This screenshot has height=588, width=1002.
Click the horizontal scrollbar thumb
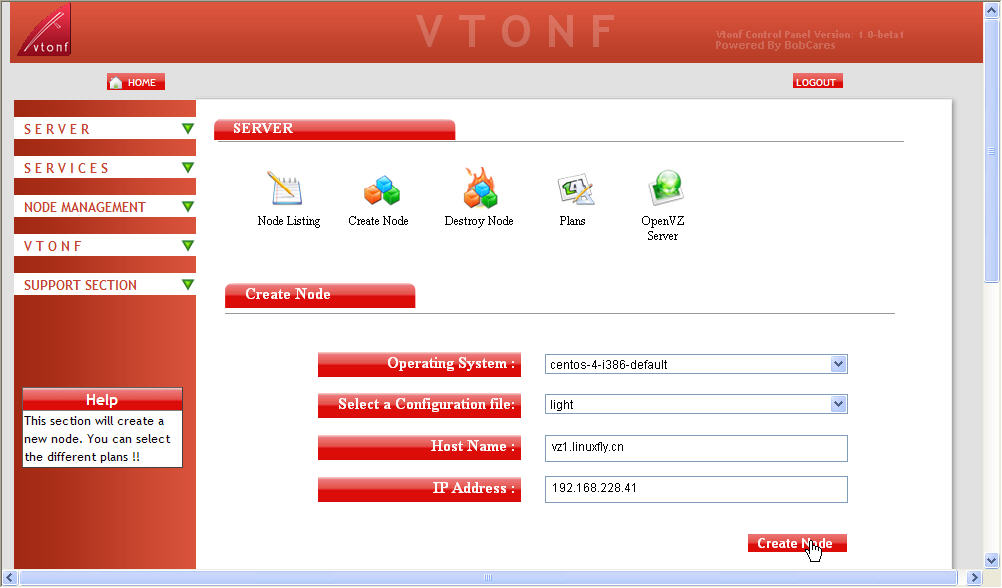coord(488,577)
